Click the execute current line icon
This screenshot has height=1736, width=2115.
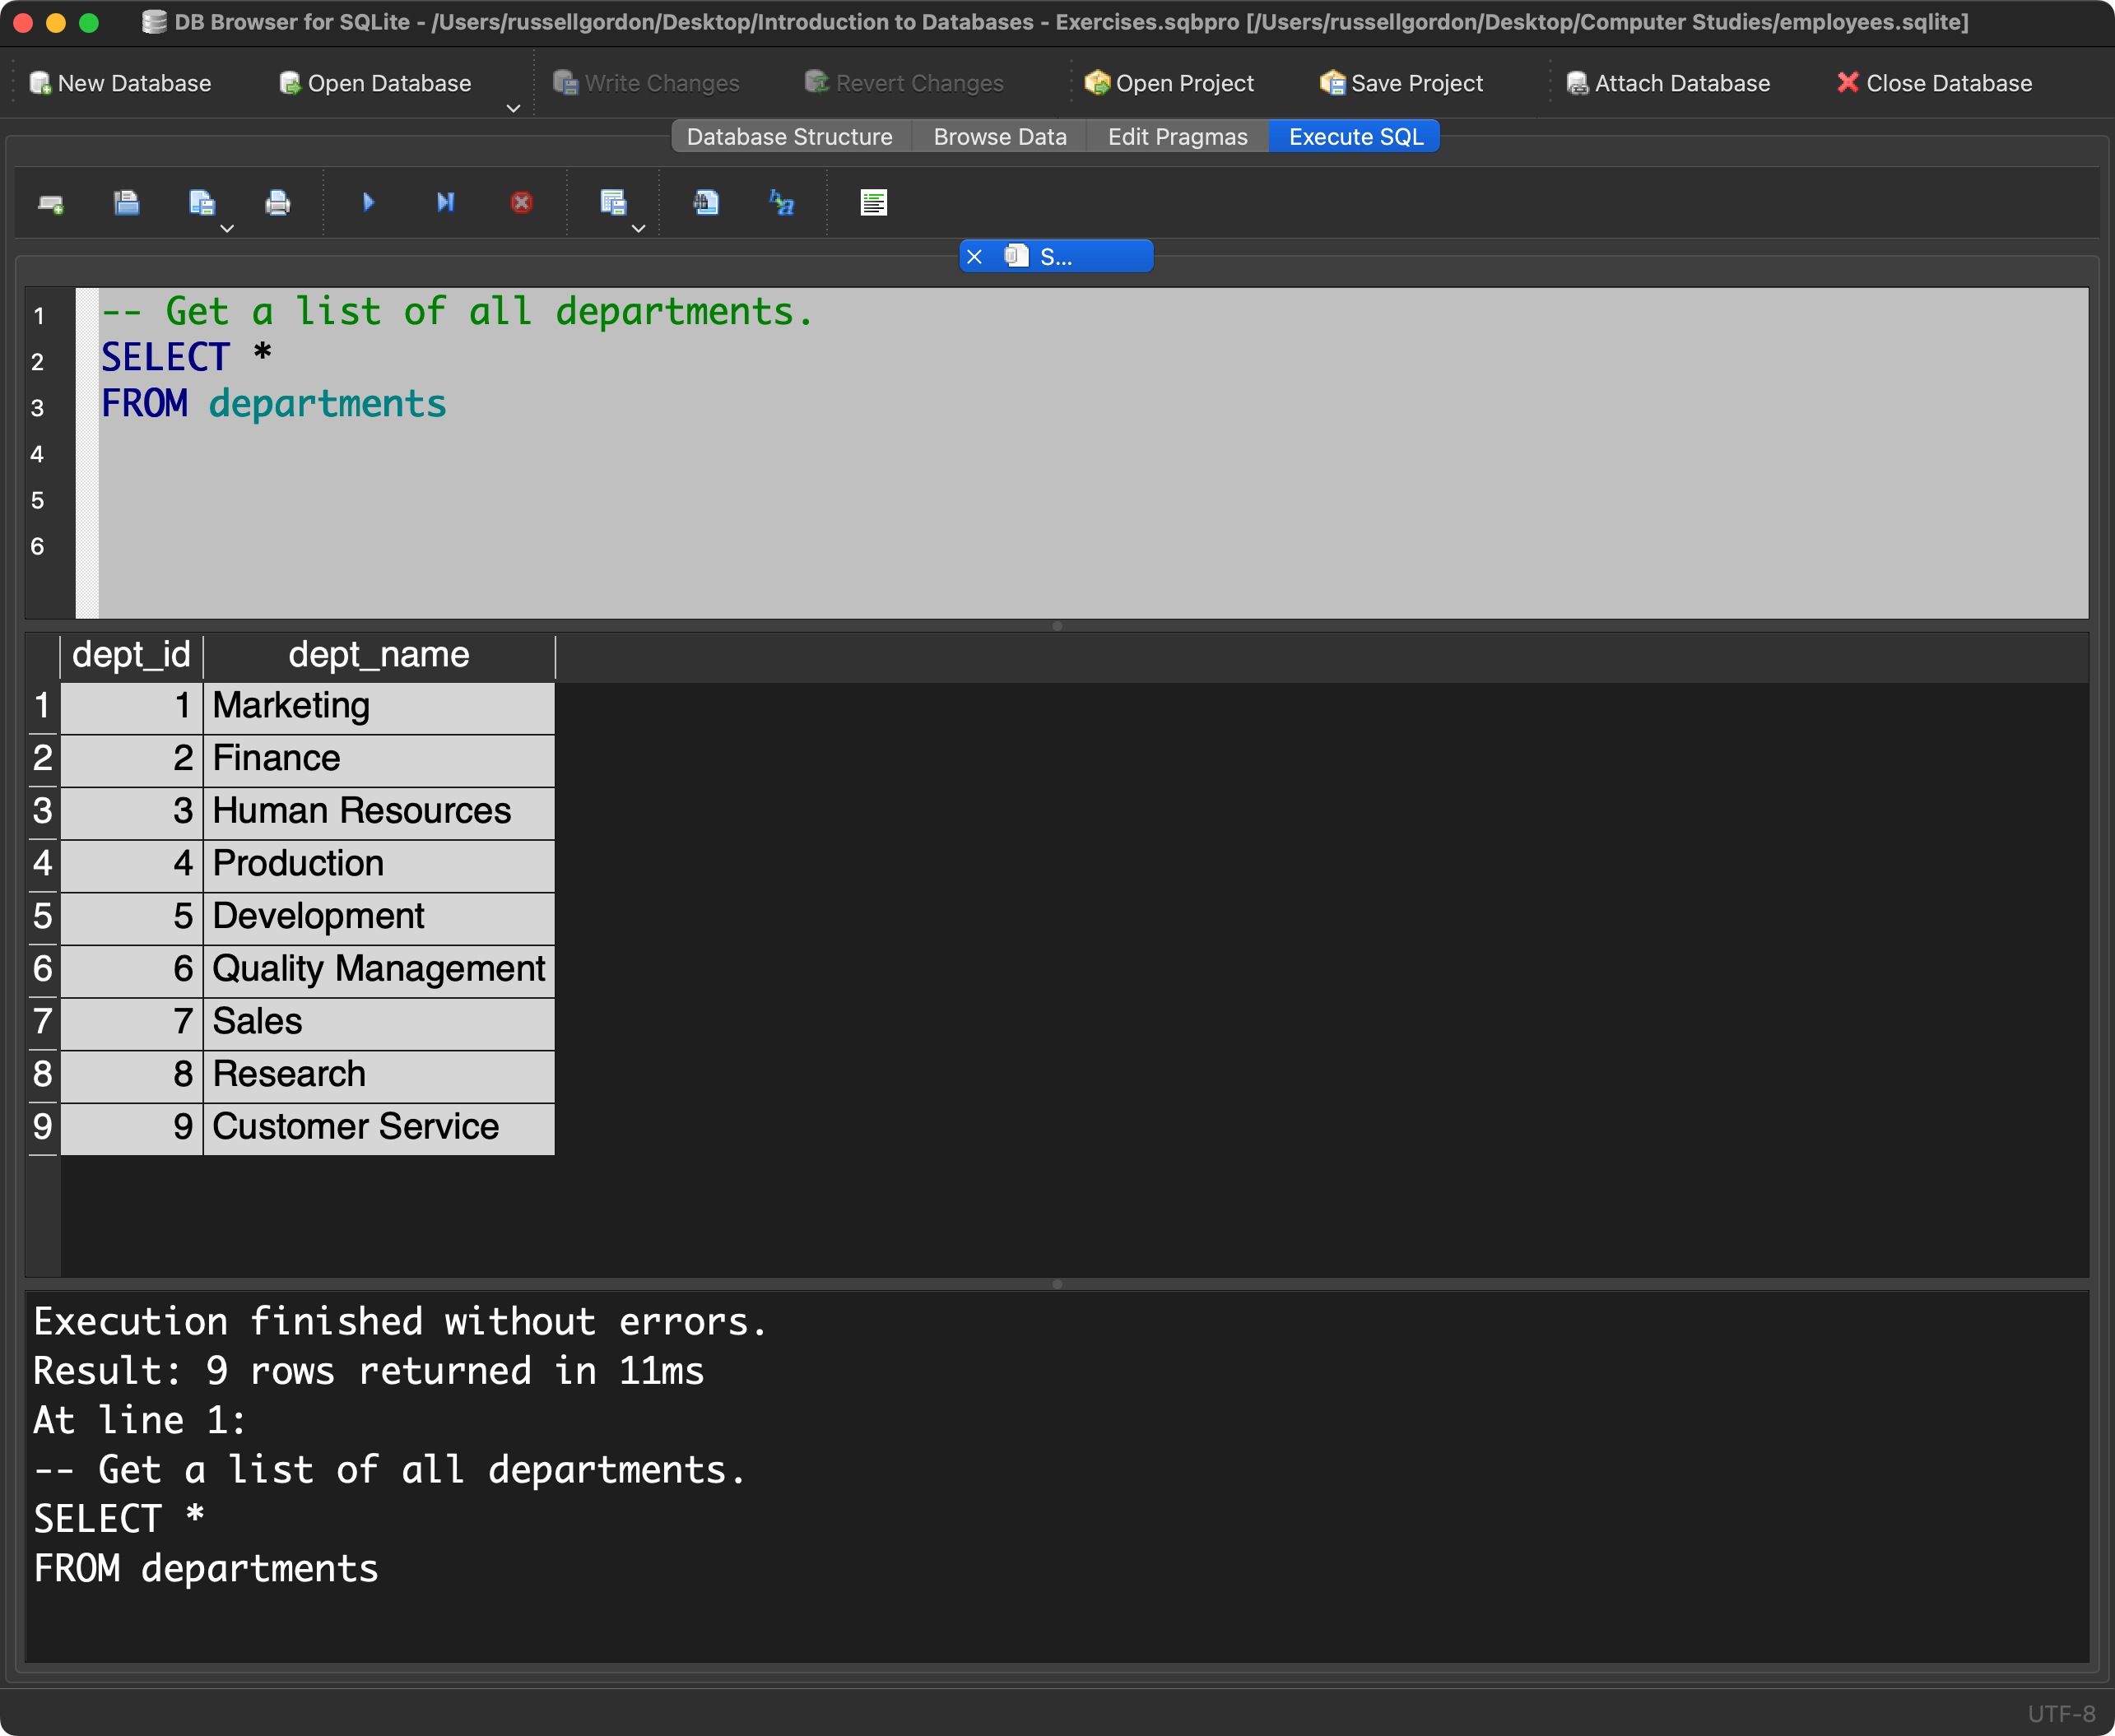[445, 203]
